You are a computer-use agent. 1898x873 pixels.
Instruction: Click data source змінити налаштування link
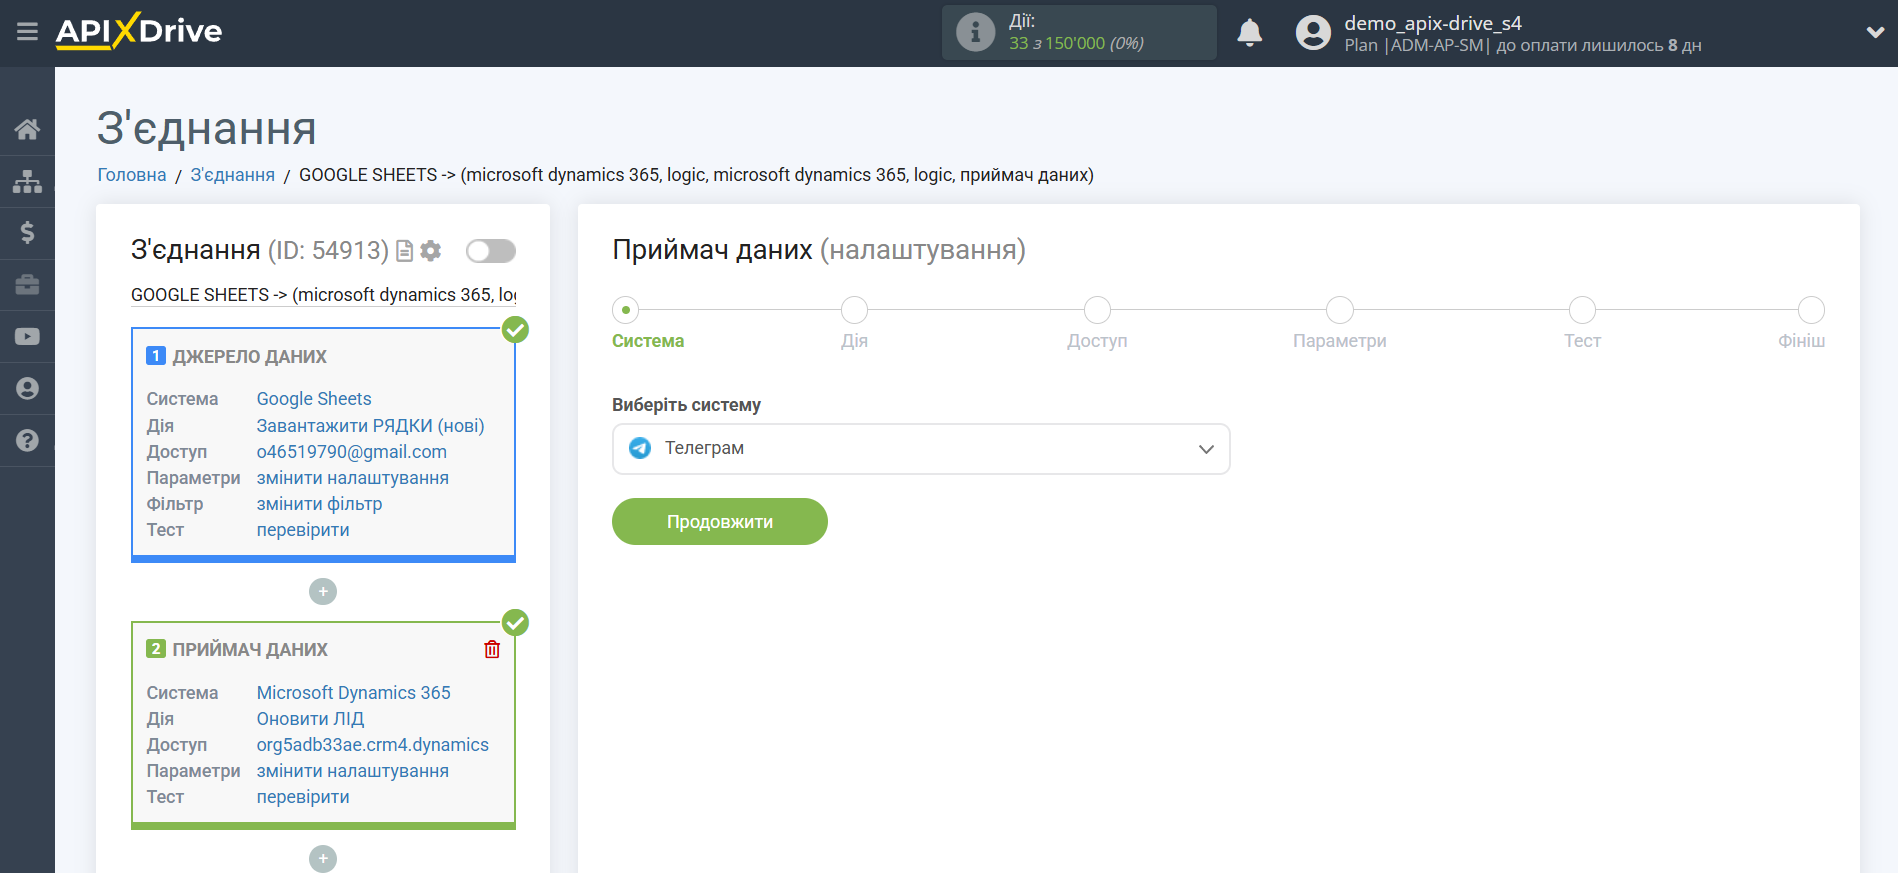[x=353, y=478]
